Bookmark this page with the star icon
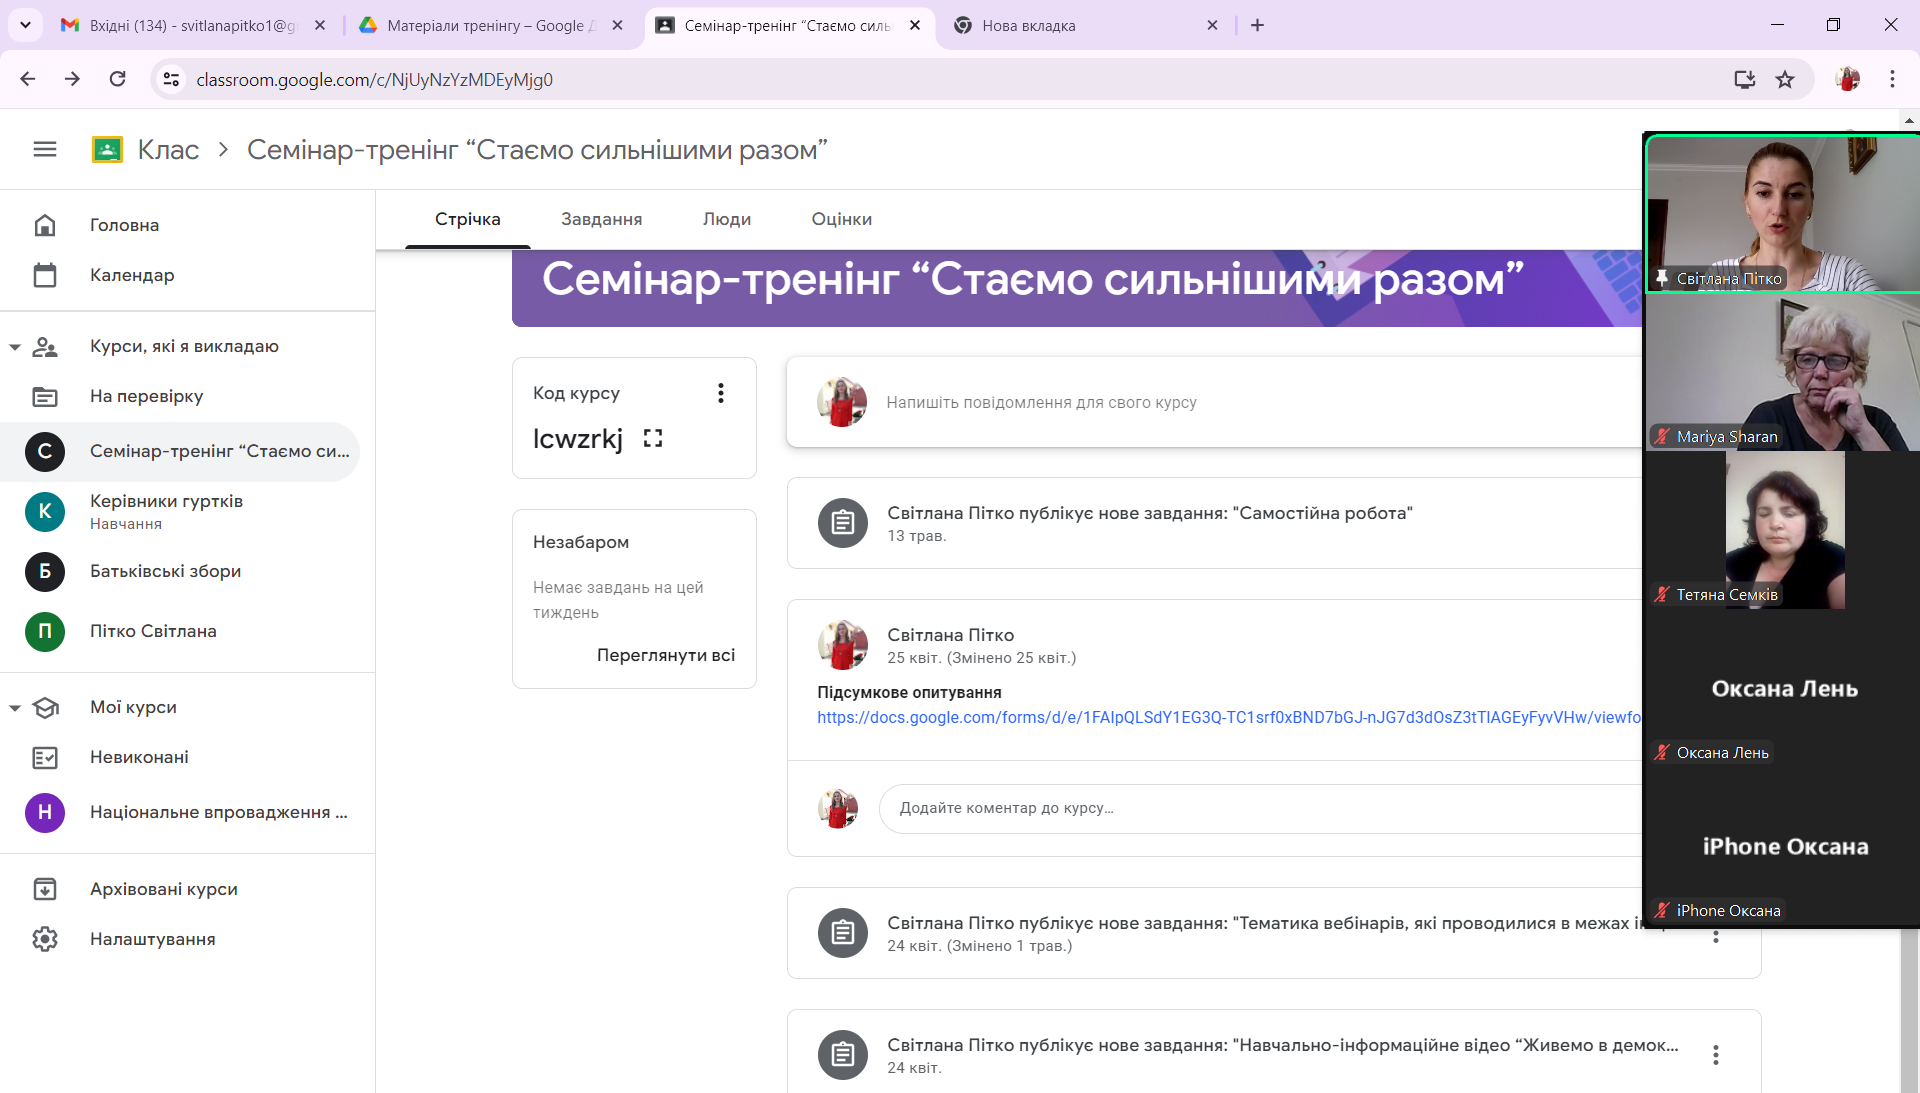The height and width of the screenshot is (1093, 1920). [x=1785, y=80]
